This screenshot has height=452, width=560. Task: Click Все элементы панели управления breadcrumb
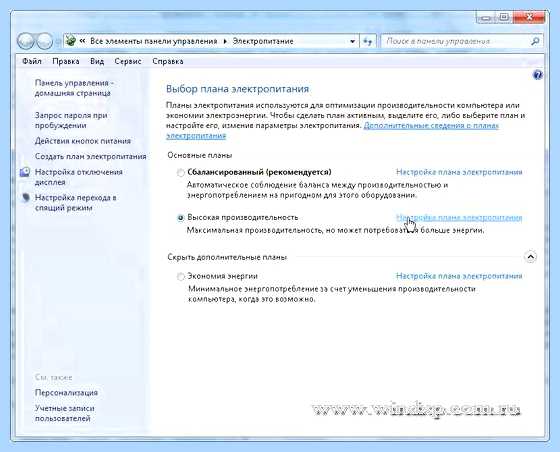(154, 41)
